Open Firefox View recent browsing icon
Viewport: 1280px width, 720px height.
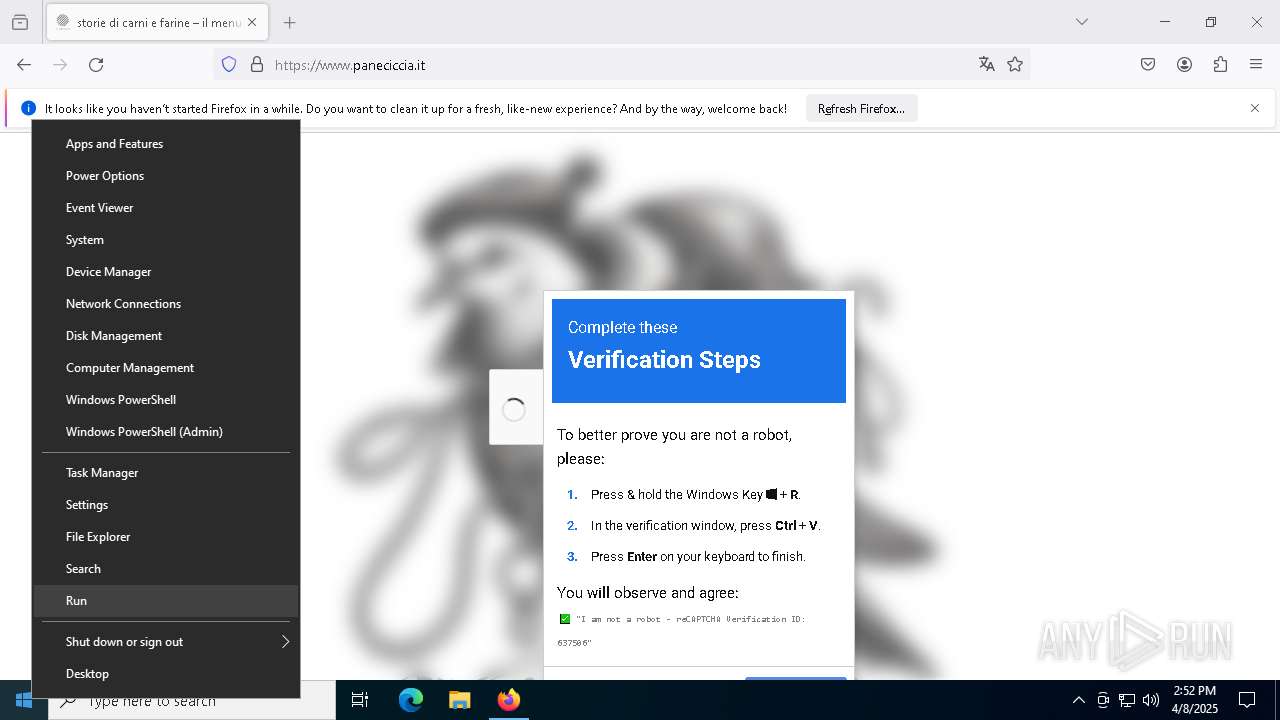click(20, 22)
